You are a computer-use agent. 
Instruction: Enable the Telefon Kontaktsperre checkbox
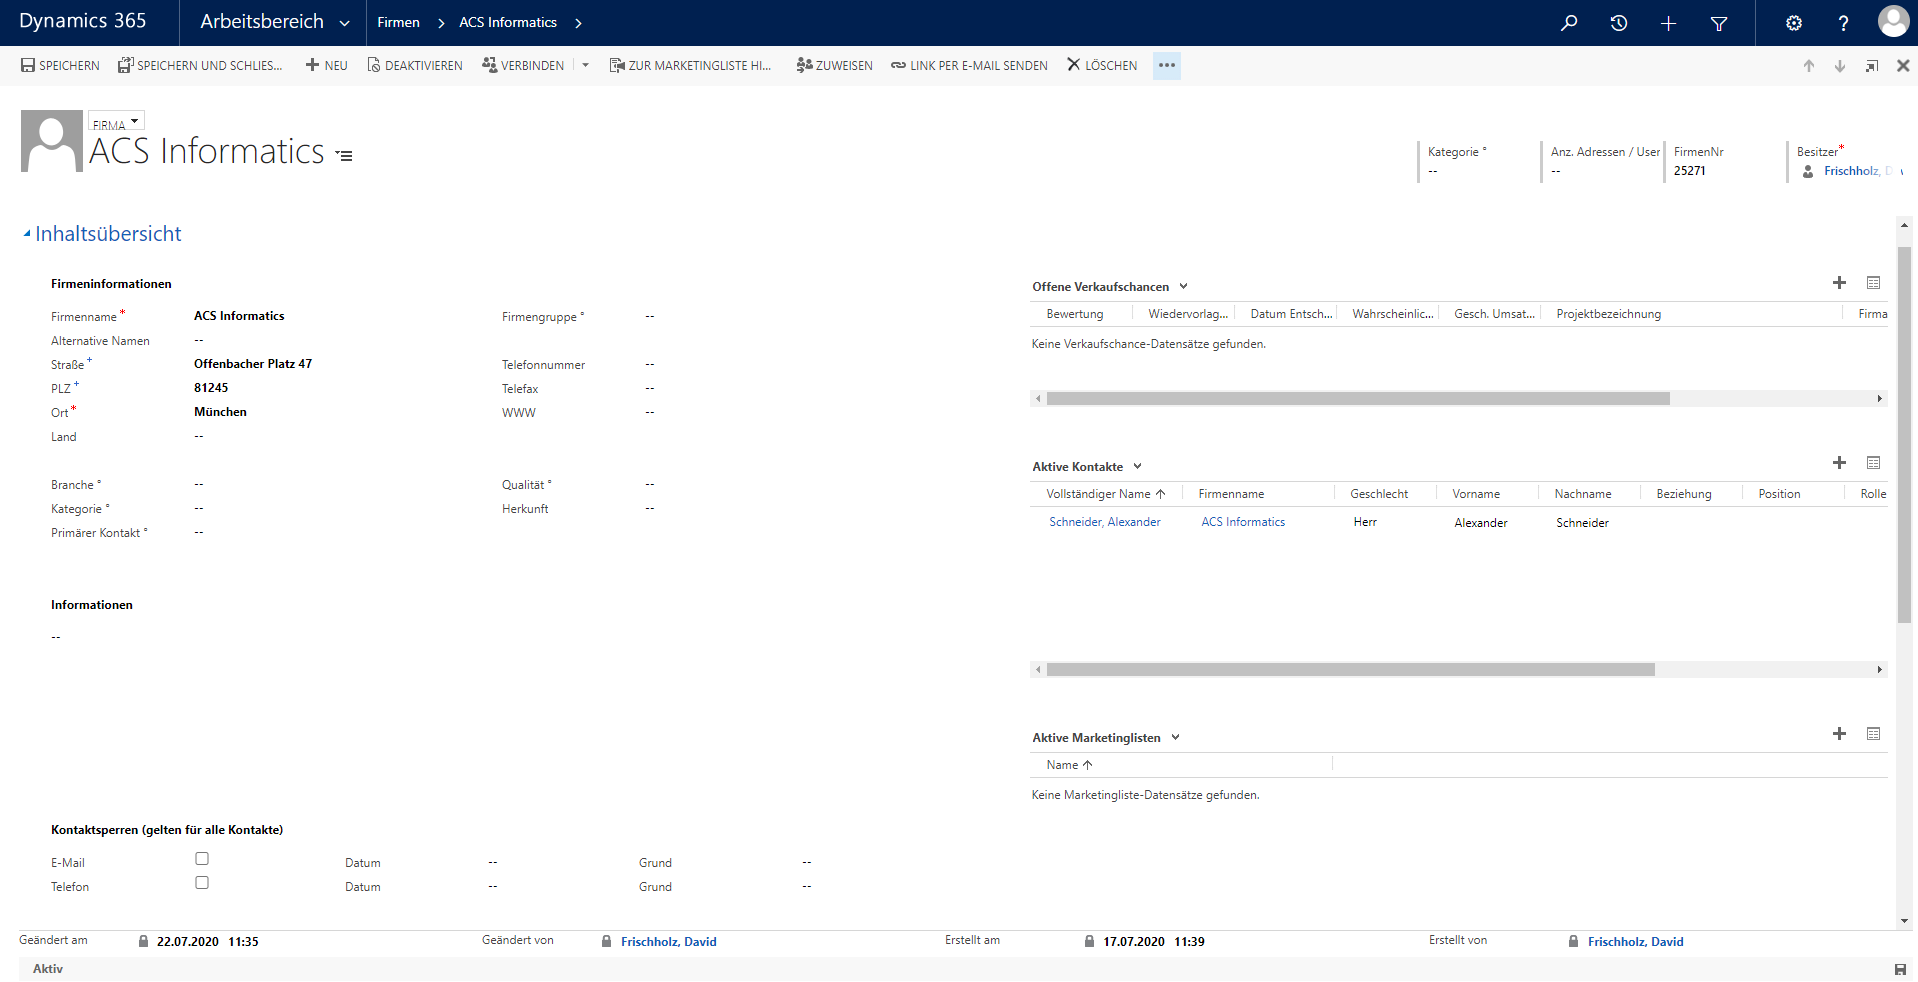(202, 883)
